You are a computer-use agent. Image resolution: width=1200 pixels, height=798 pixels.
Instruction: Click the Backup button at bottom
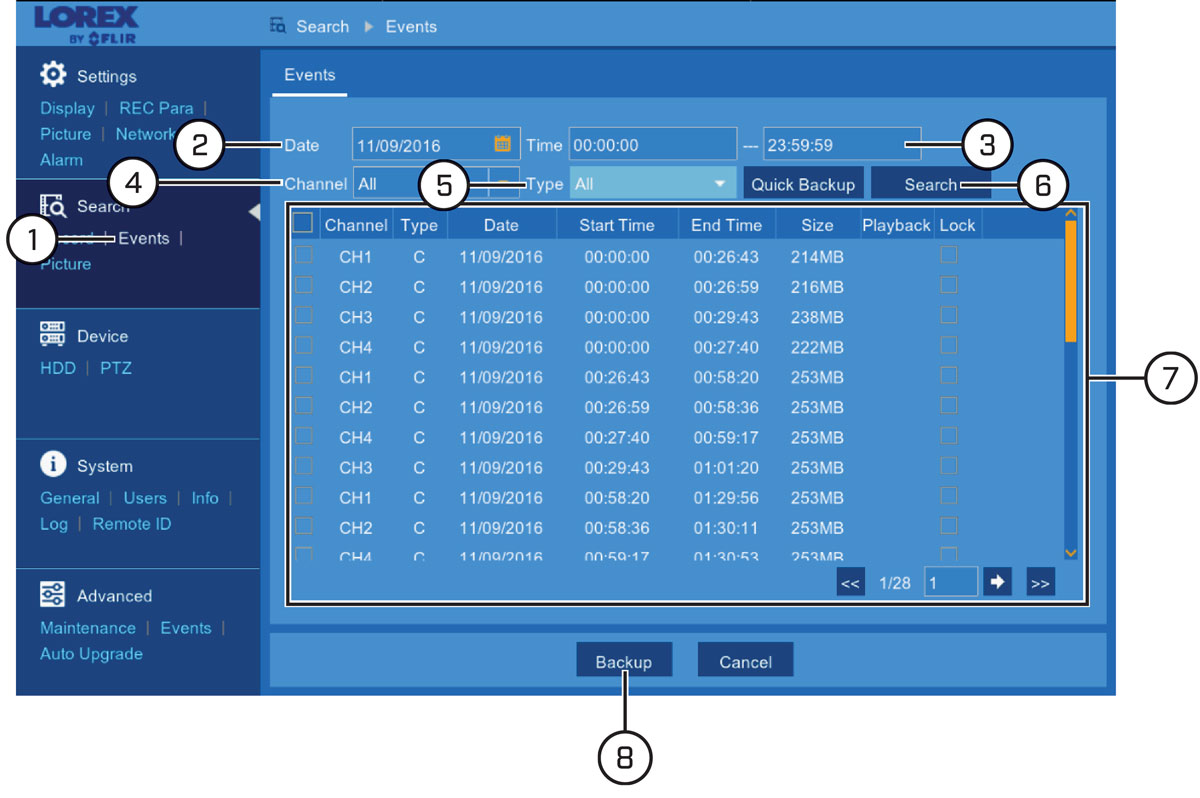624,662
